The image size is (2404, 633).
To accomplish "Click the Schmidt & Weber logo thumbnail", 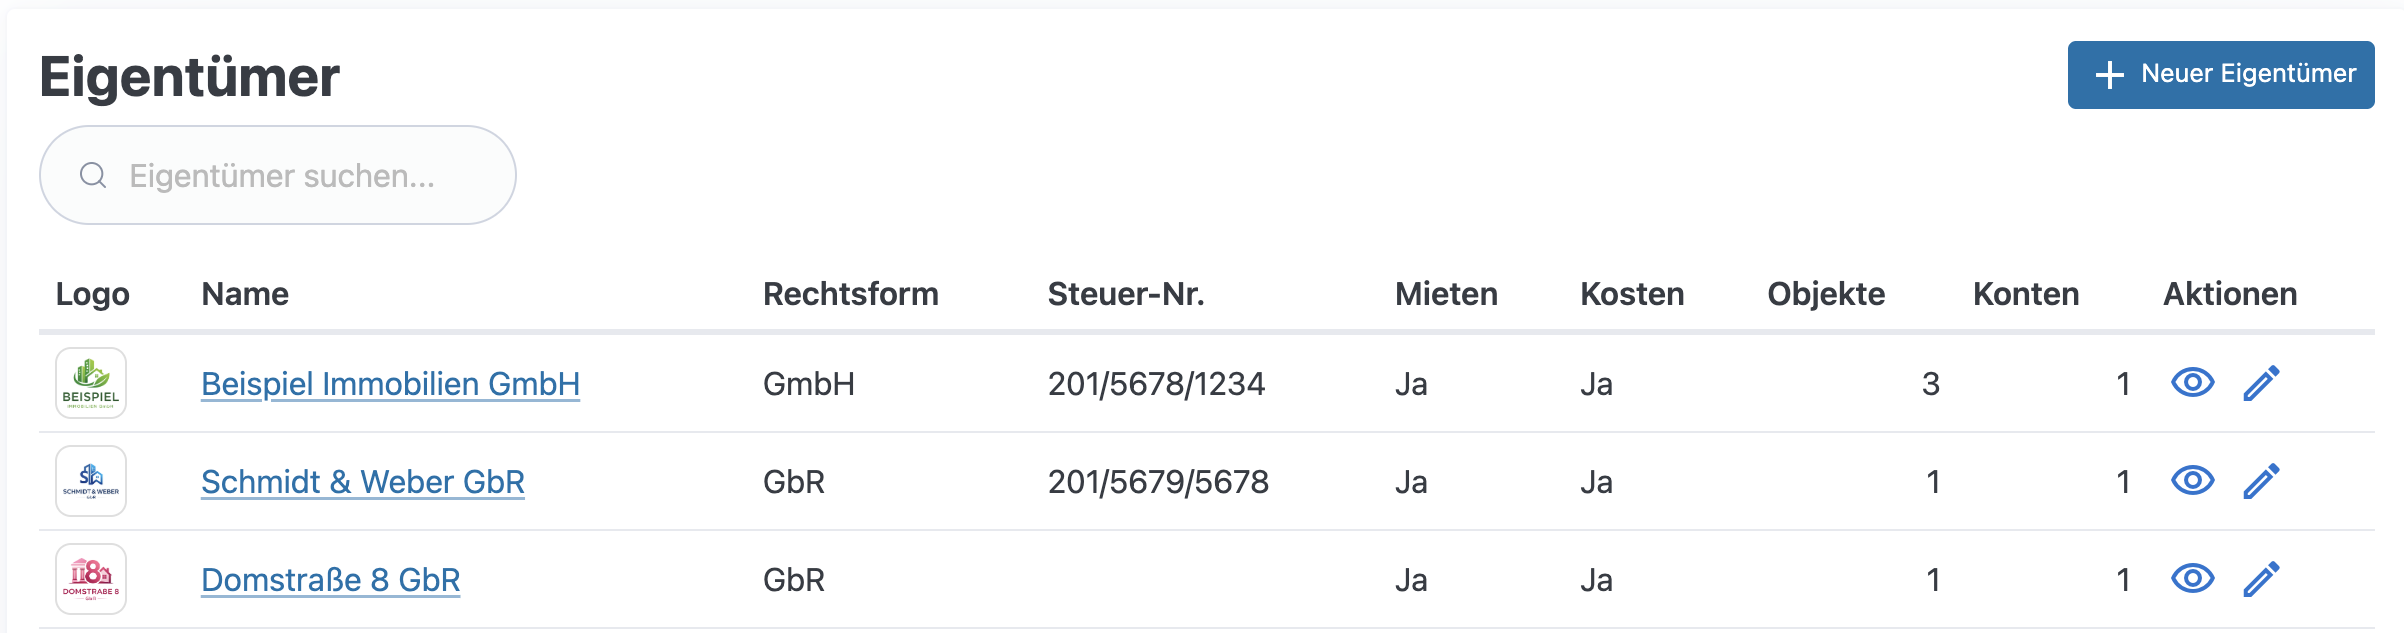I will pyautogui.click(x=92, y=481).
